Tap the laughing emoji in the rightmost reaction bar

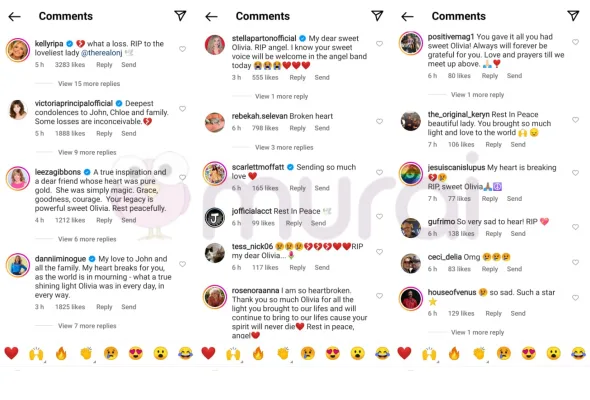coord(578,353)
